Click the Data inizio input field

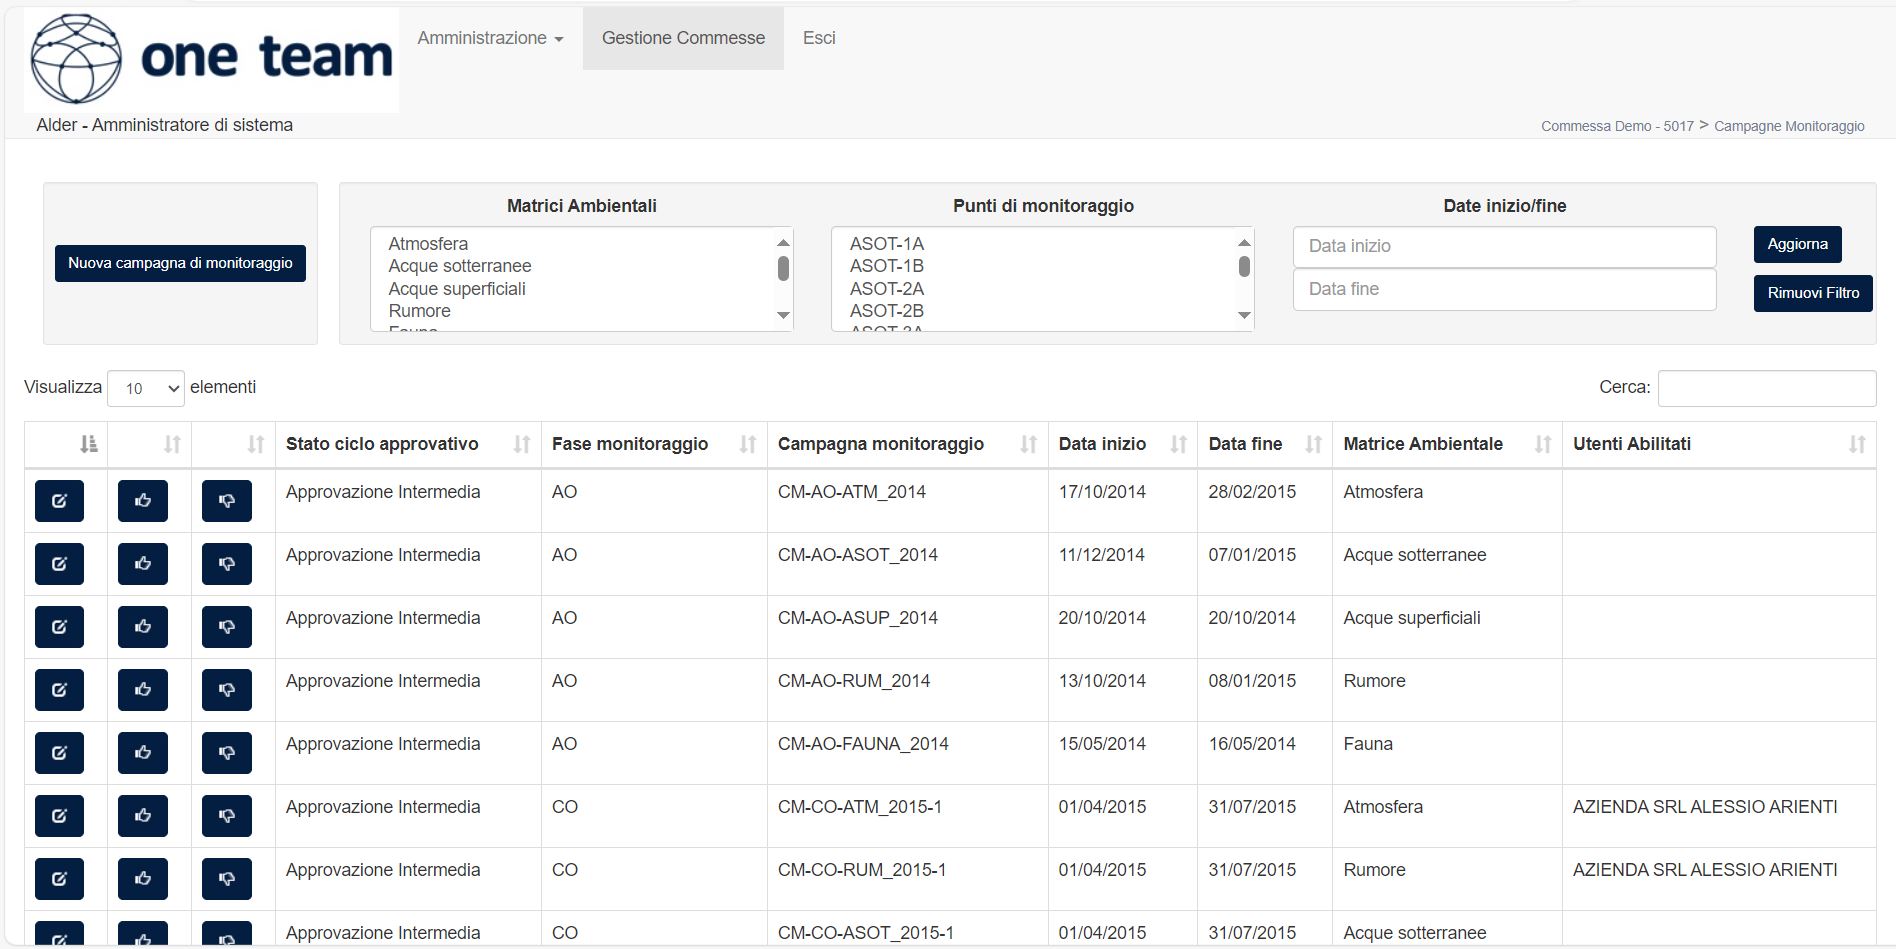tap(1504, 246)
